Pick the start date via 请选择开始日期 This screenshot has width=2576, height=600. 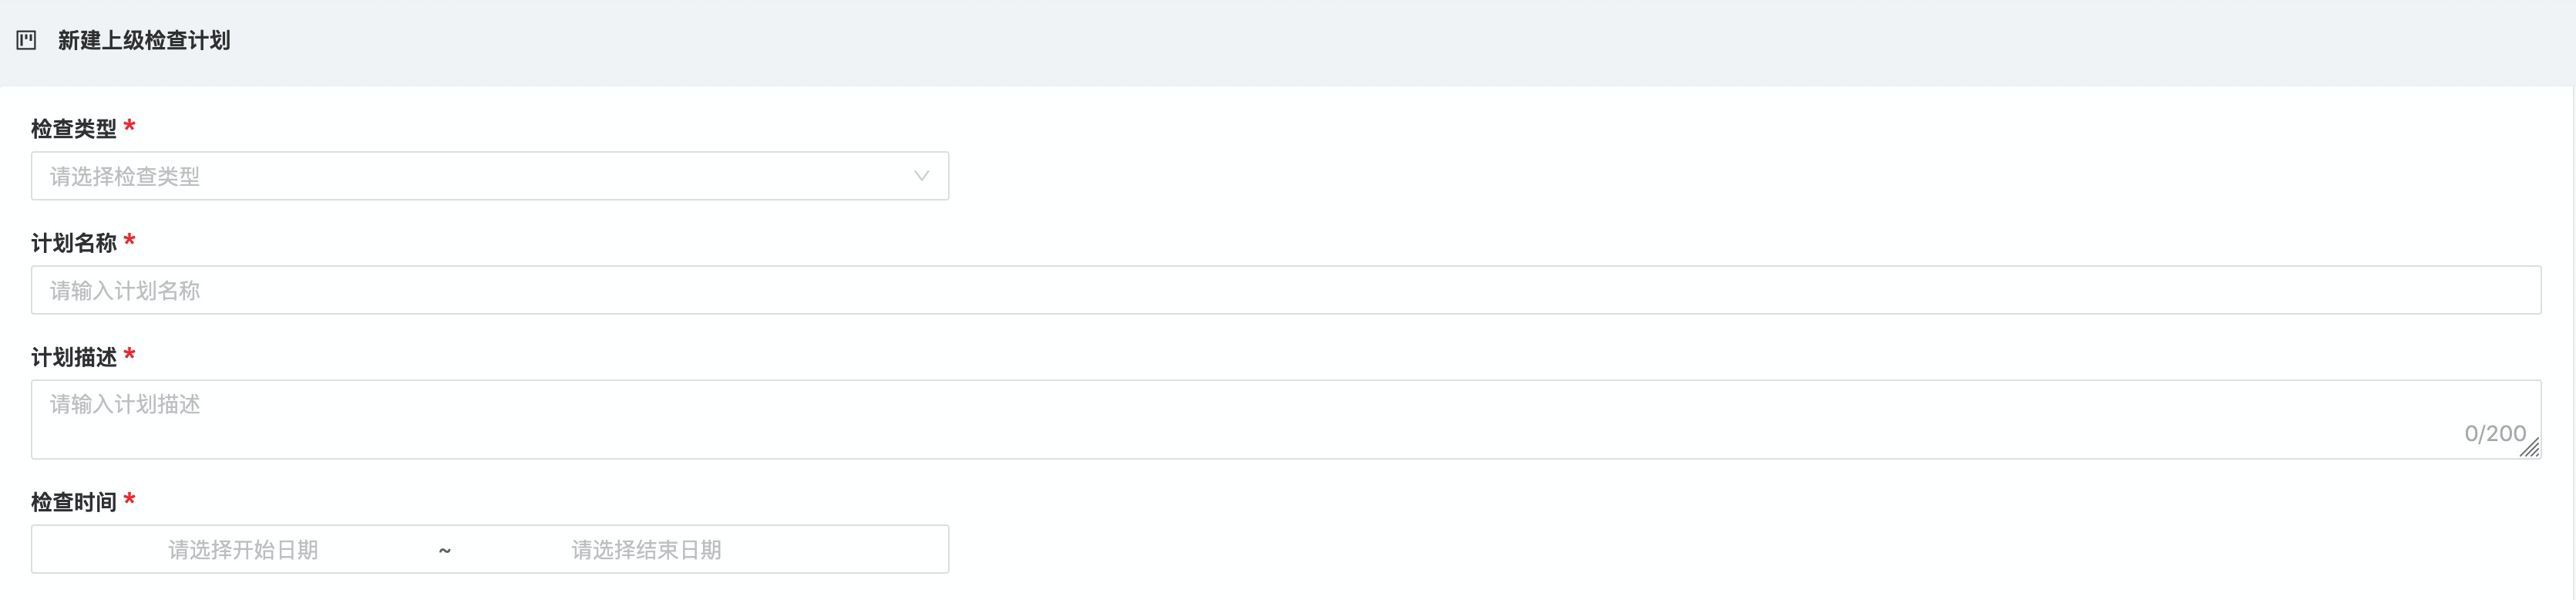243,550
